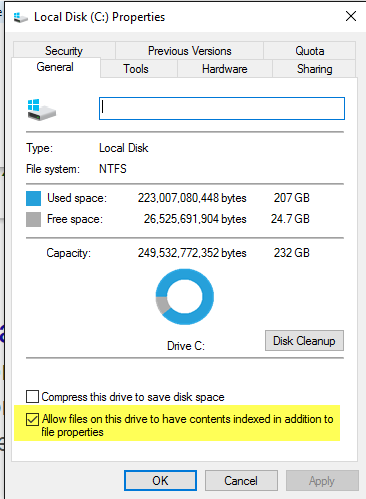This screenshot has width=366, height=499.
Task: Enable Compress this drive to save disk space
Action: click(x=32, y=397)
